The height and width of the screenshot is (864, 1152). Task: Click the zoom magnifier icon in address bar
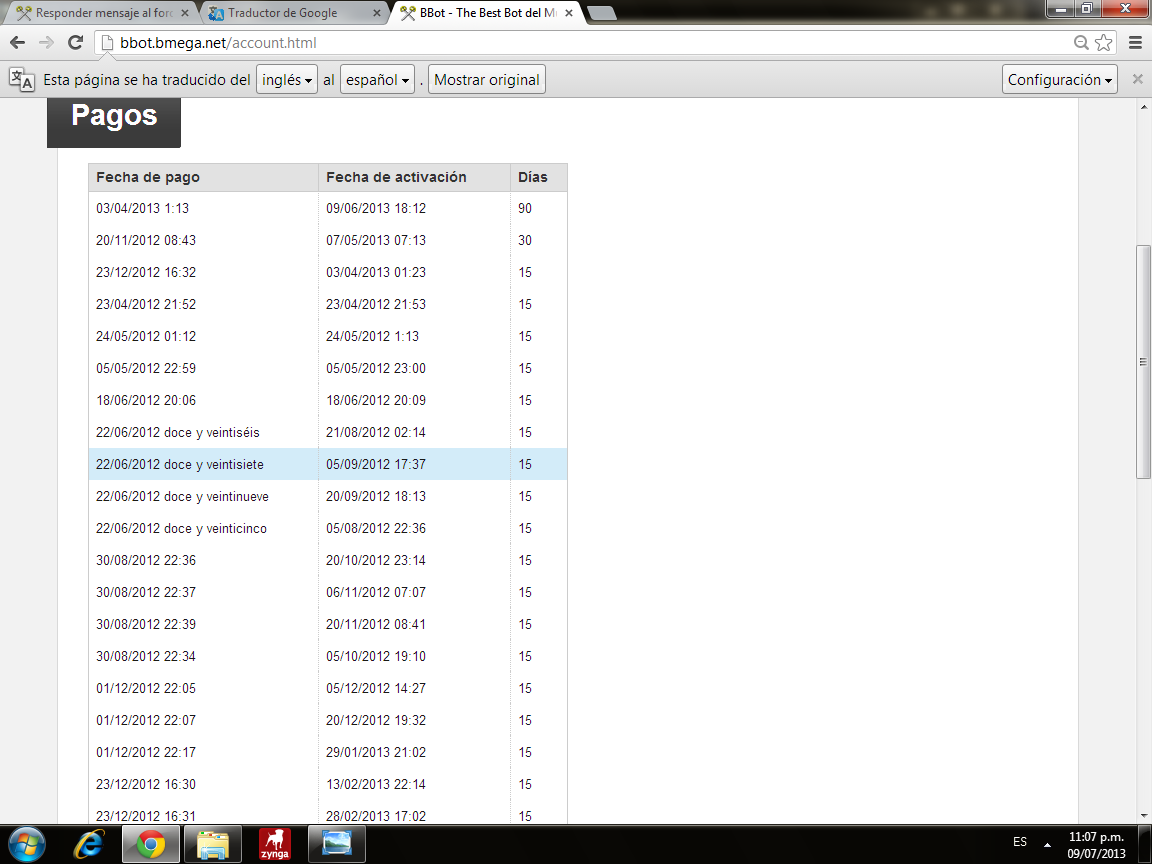pyautogui.click(x=1081, y=42)
